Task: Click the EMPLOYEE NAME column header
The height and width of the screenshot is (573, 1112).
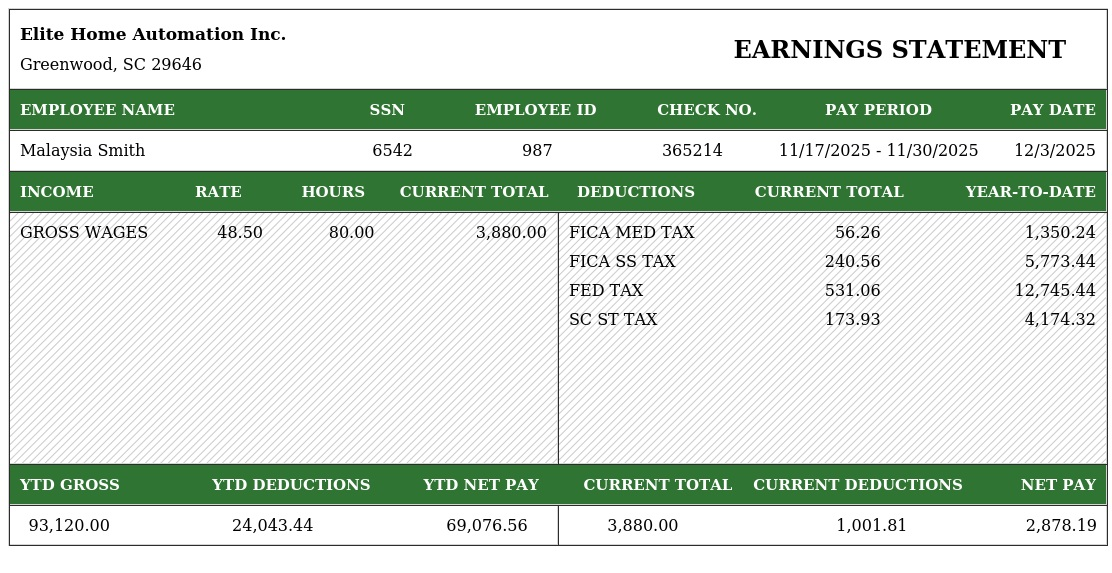Action: pyautogui.click(x=97, y=110)
